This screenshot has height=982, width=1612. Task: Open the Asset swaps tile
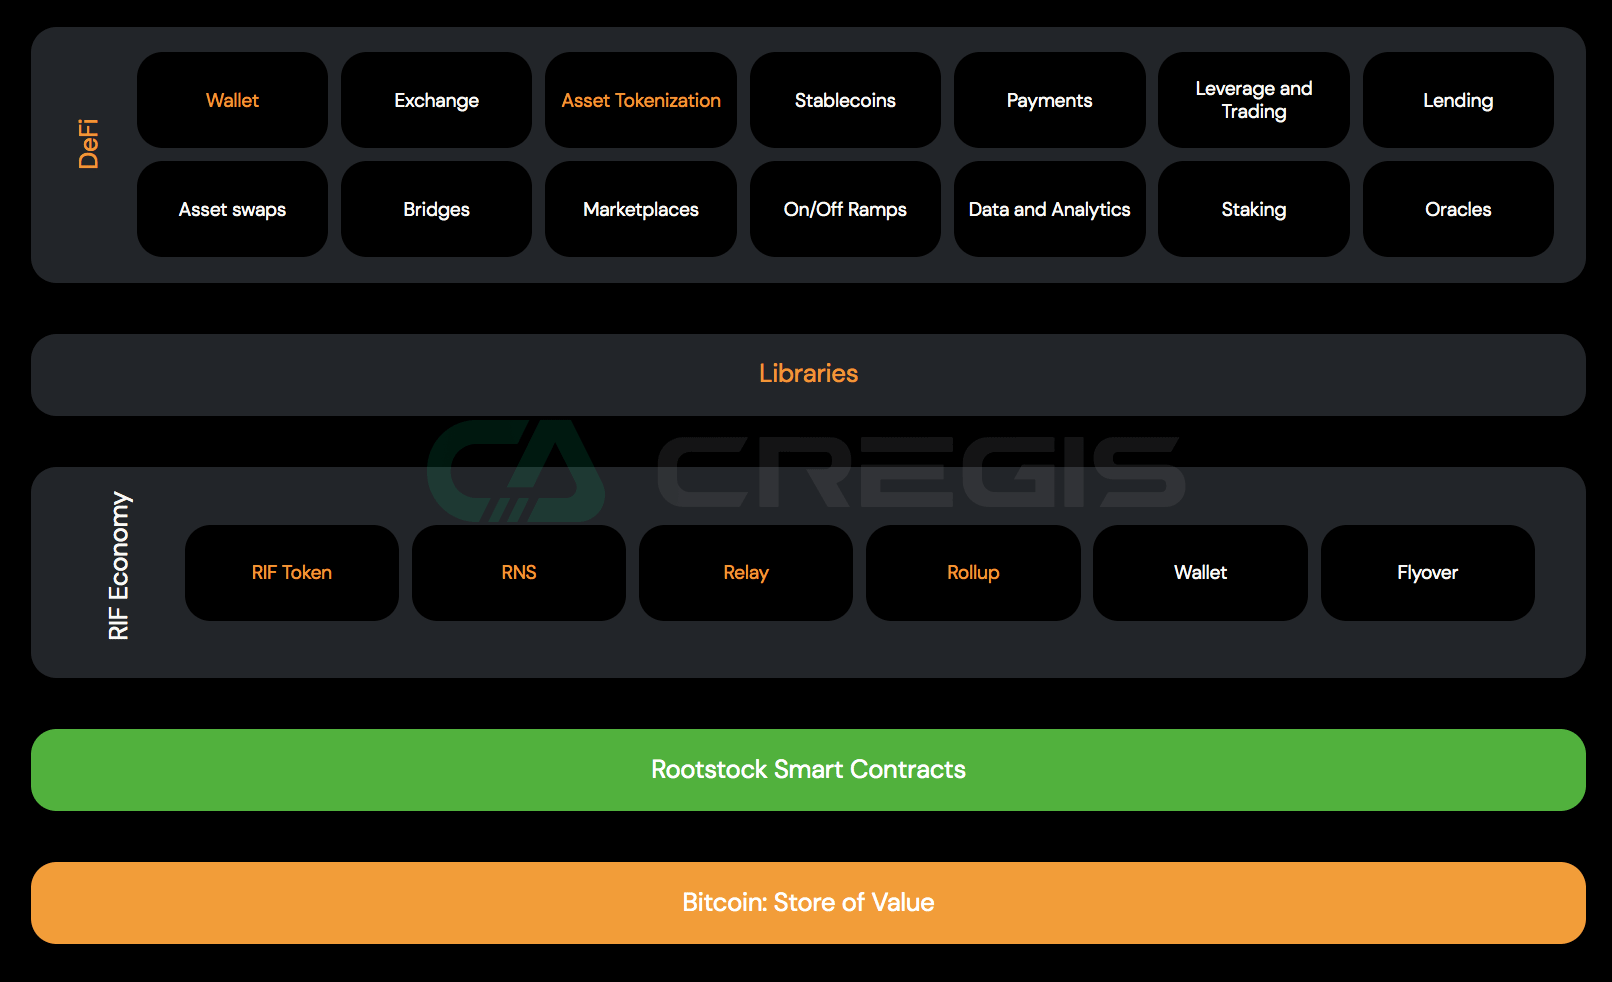click(x=232, y=209)
